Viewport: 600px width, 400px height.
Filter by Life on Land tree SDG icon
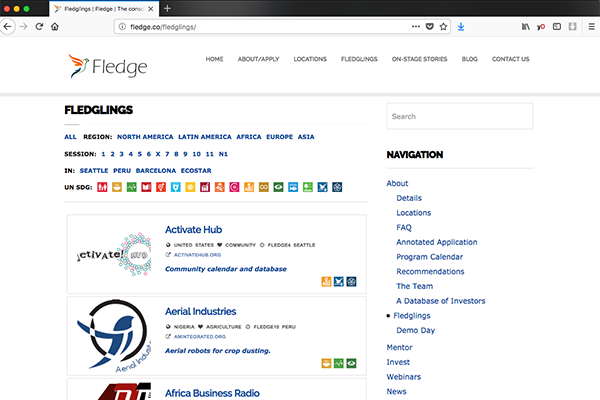[308, 187]
